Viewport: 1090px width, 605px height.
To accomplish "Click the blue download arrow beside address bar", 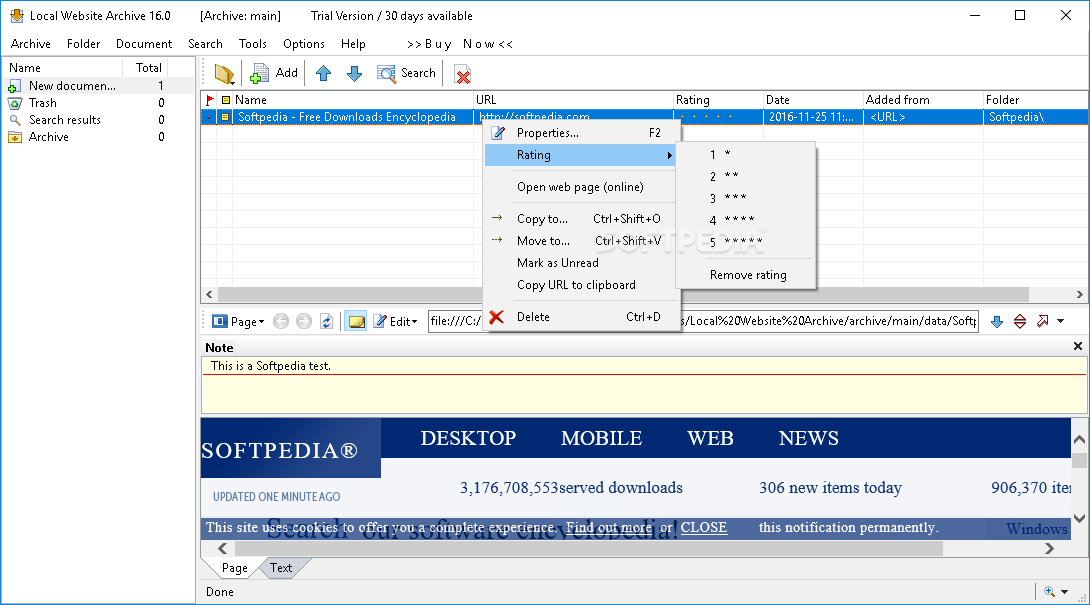I will pos(997,321).
